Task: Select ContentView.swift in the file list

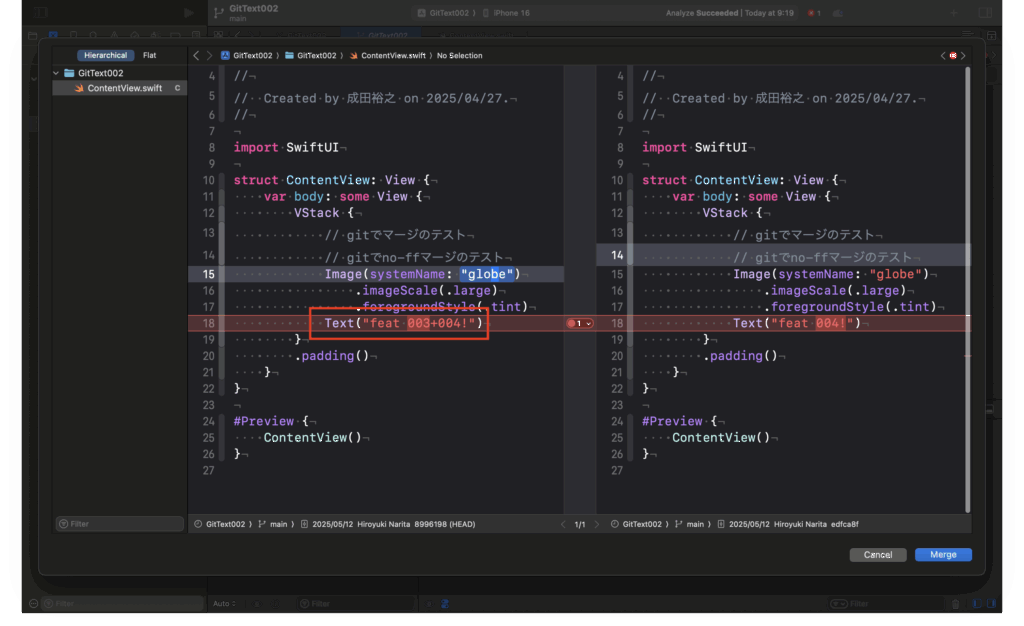Action: coord(120,88)
